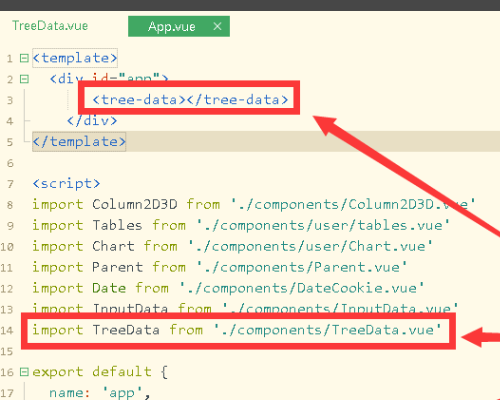
Task: Switch to the TreeData.vue tab
Action: click(50, 26)
